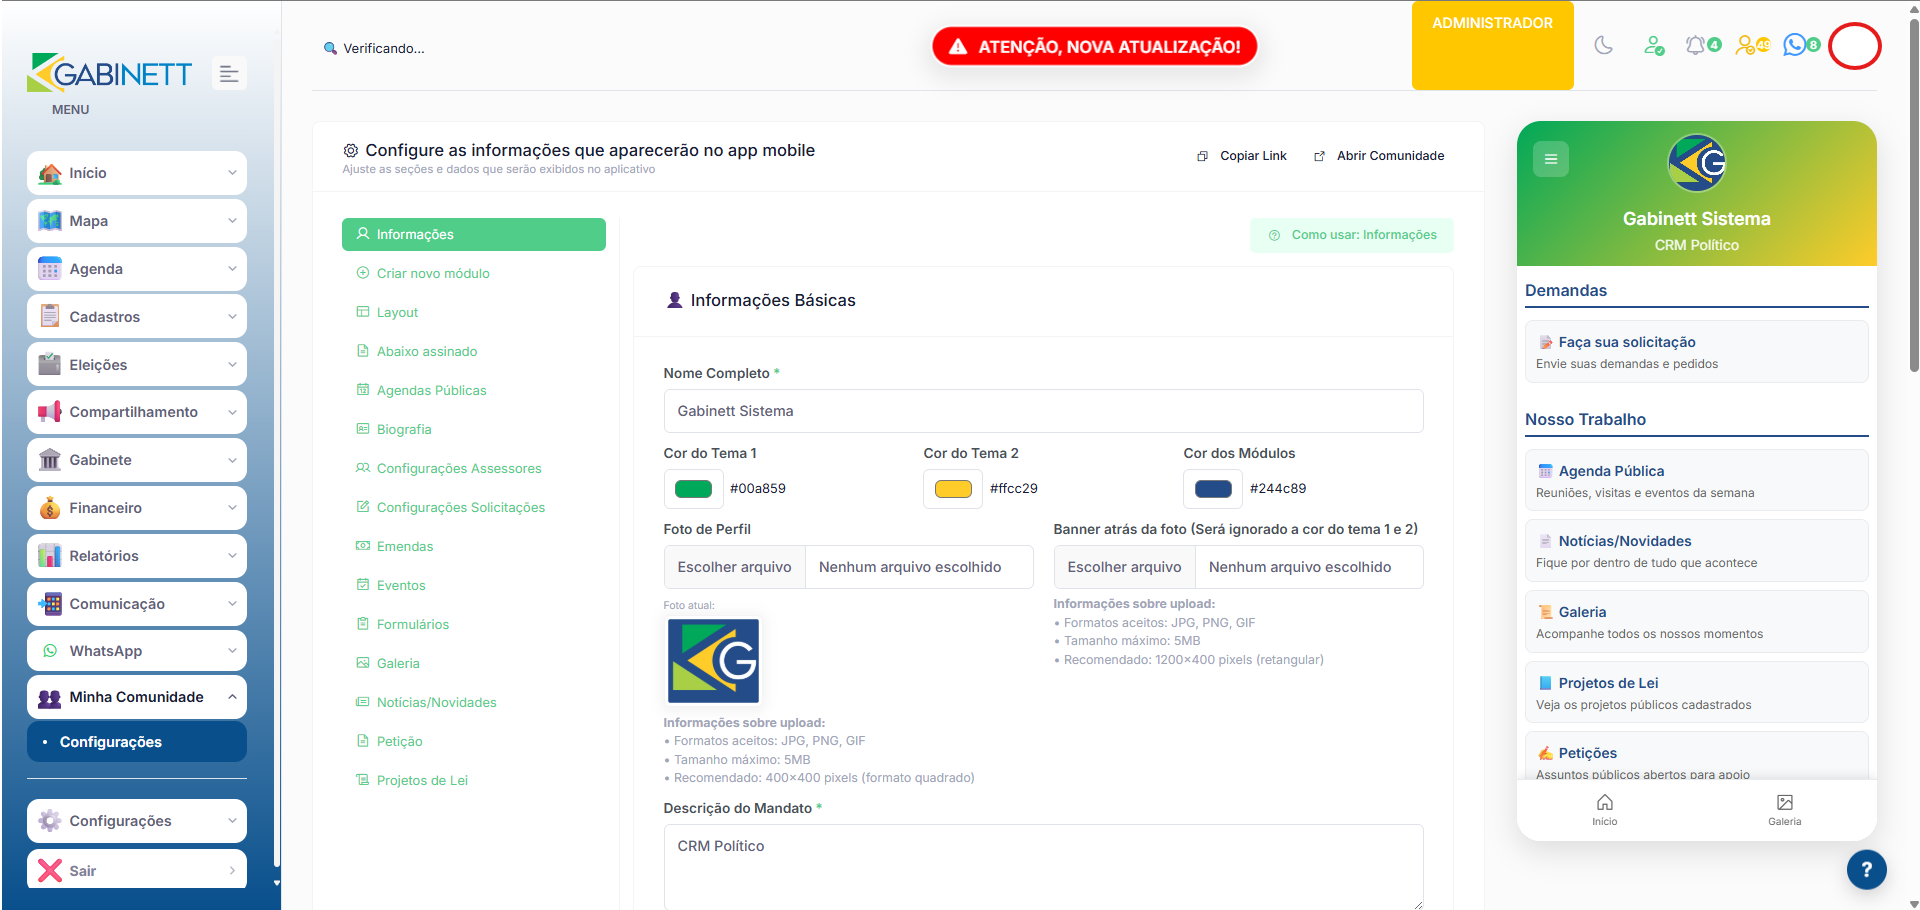Image resolution: width=1920 pixels, height=910 pixels.
Task: Click the Nome Completo input field
Action: point(1043,411)
